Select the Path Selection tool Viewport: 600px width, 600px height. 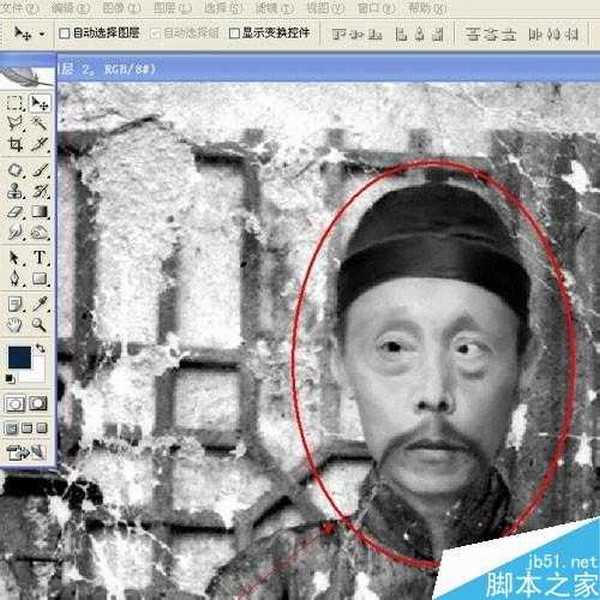(x=15, y=258)
